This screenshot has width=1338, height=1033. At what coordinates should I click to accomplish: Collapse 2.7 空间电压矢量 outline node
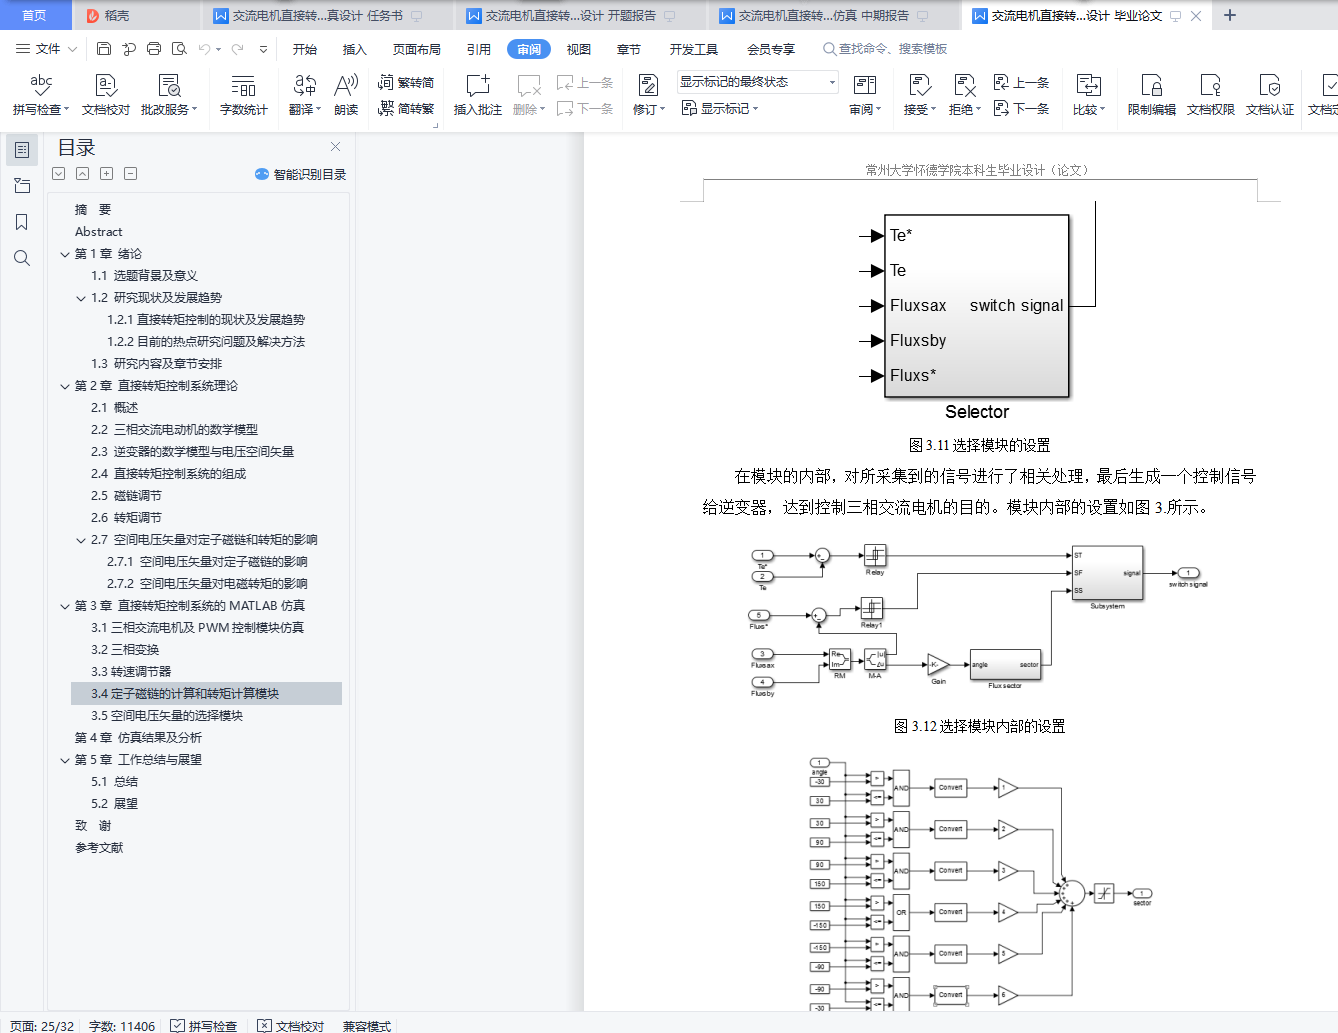pos(81,540)
